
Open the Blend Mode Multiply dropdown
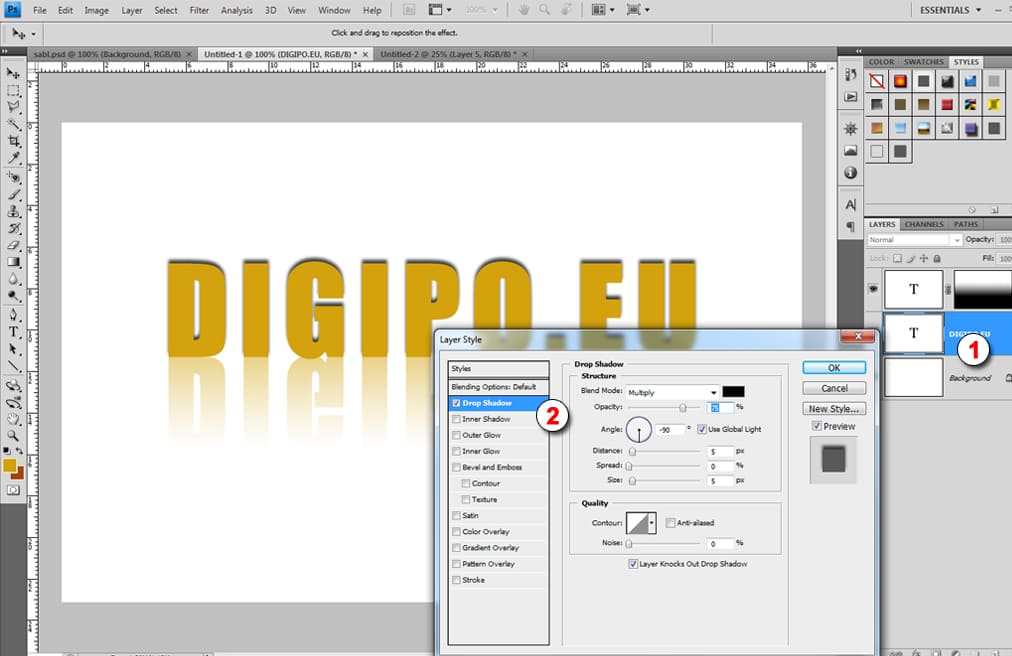672,392
